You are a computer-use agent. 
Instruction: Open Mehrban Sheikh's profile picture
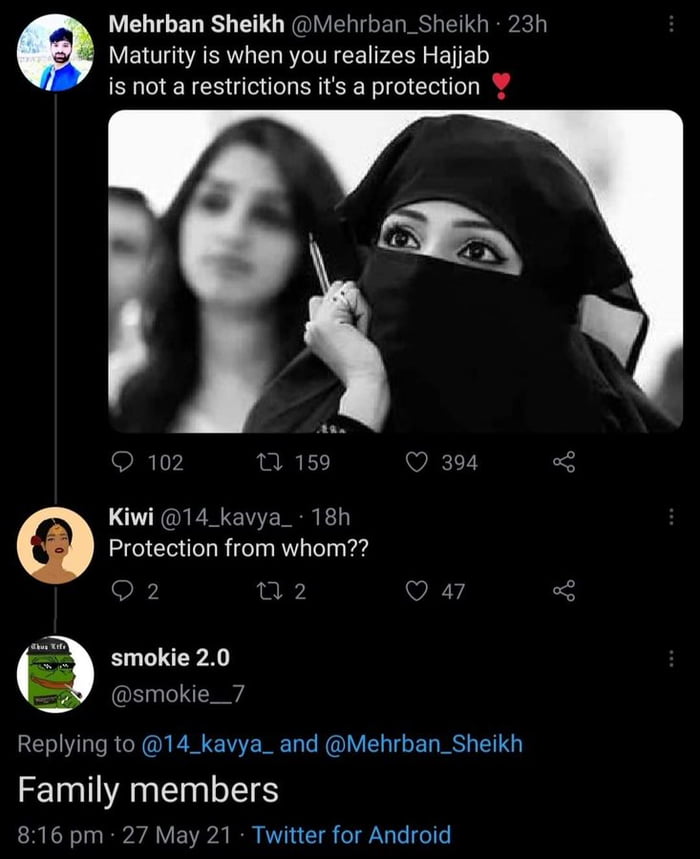click(56, 53)
